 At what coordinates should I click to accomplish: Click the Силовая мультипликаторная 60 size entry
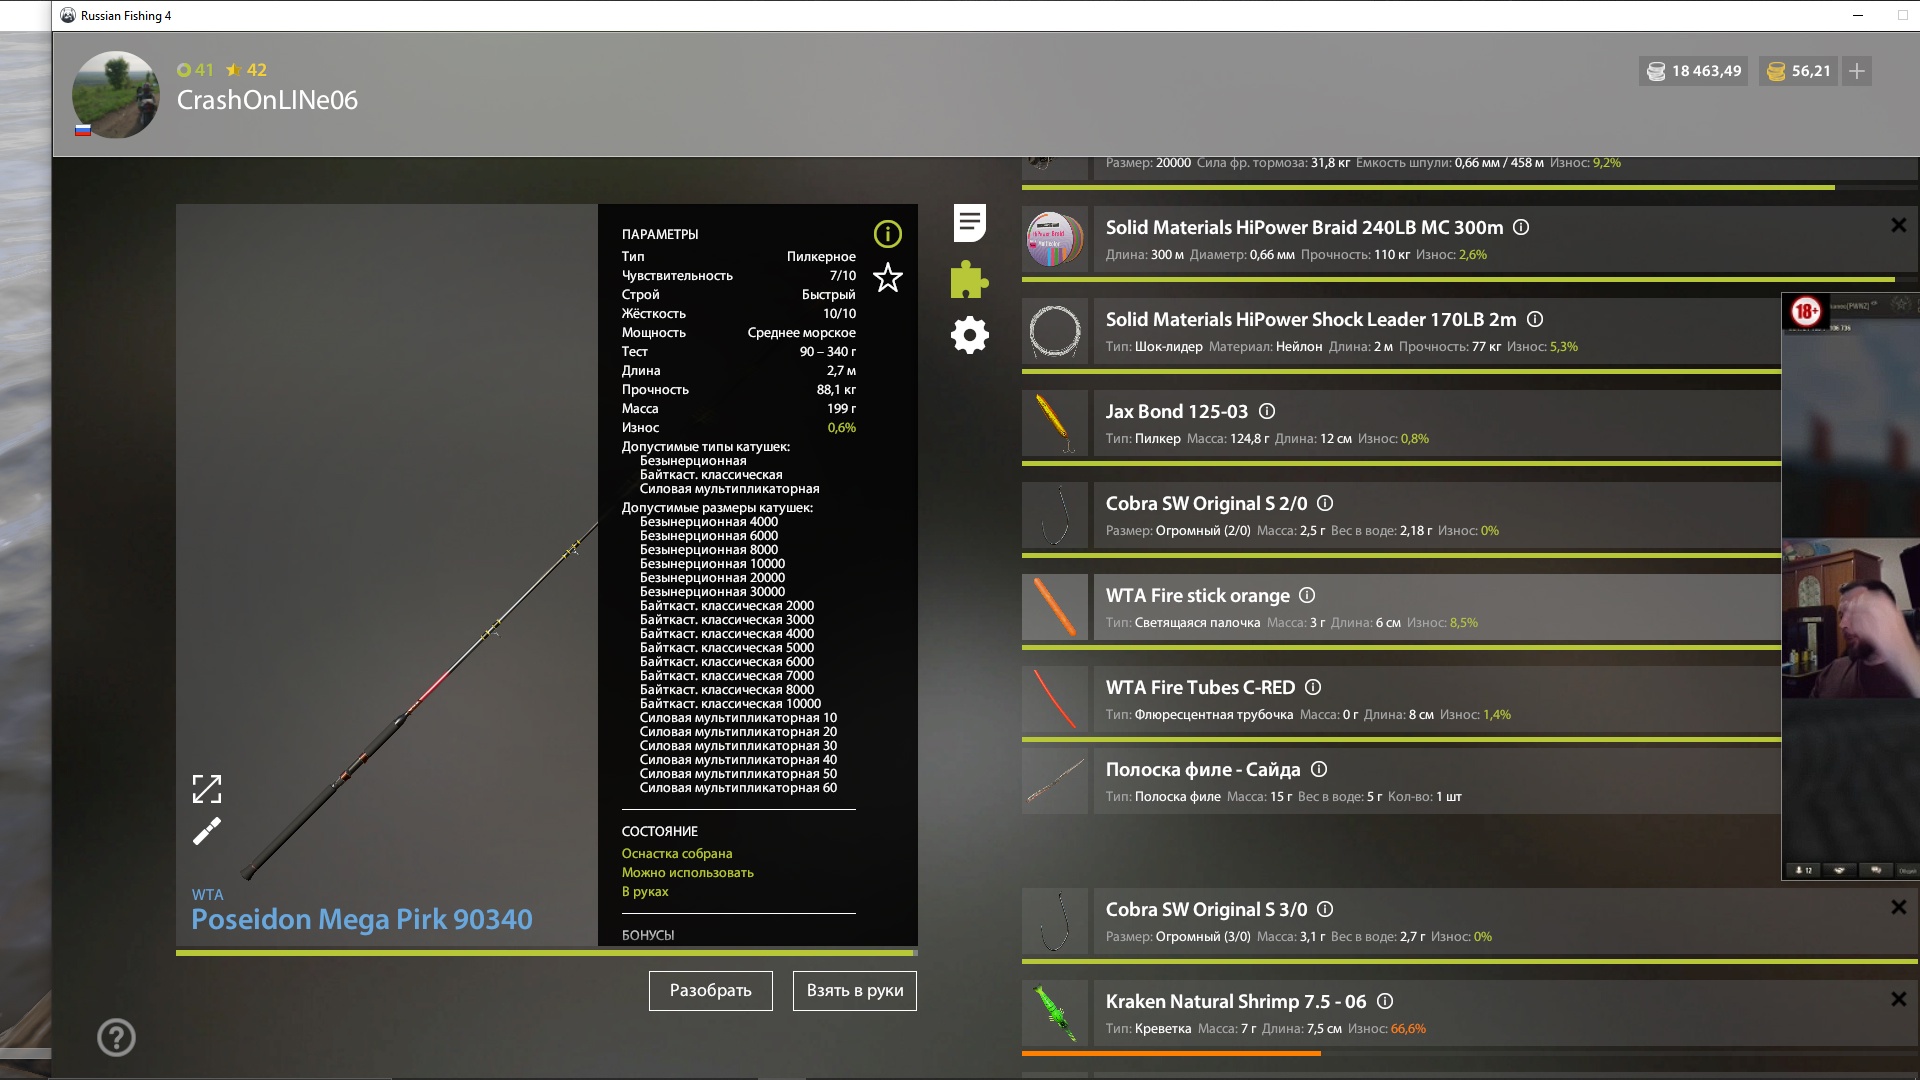(738, 788)
